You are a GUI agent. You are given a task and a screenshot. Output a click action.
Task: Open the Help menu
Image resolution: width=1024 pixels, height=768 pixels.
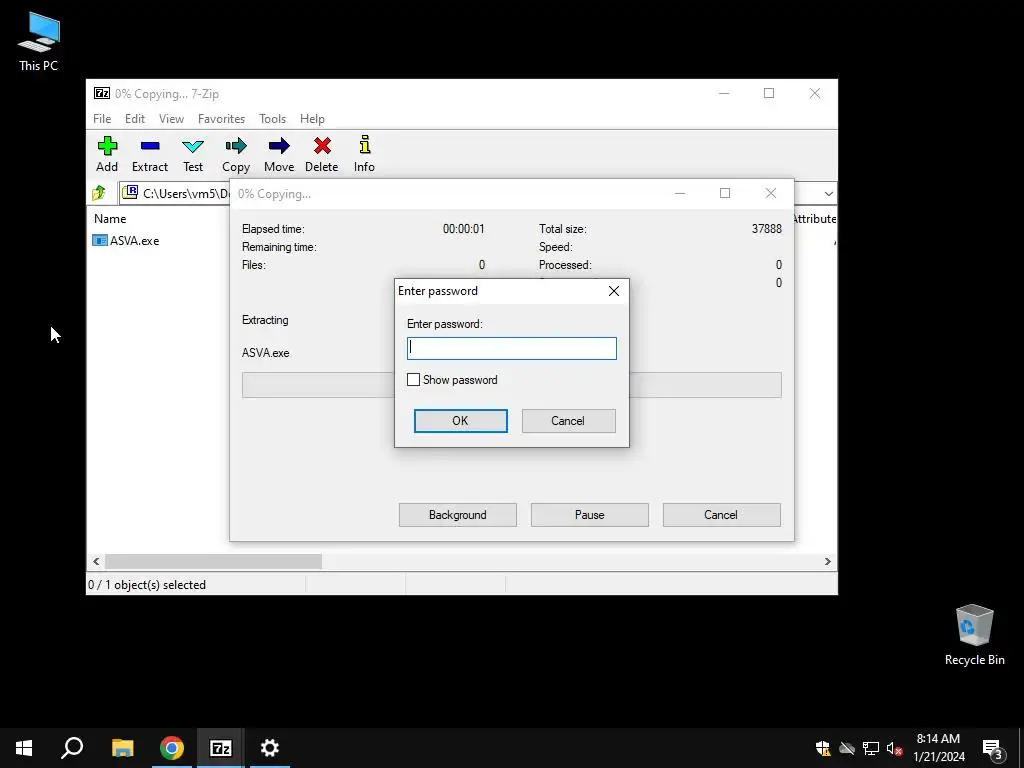click(x=312, y=119)
